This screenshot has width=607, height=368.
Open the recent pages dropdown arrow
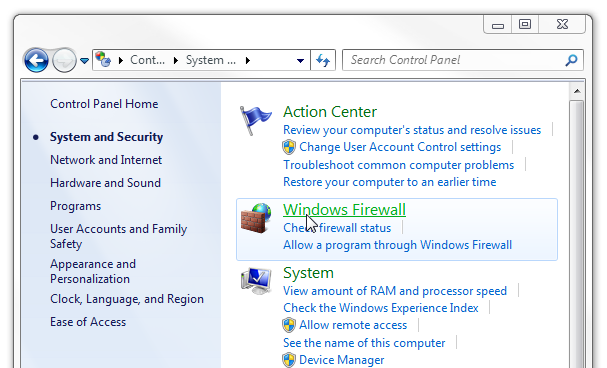84,60
